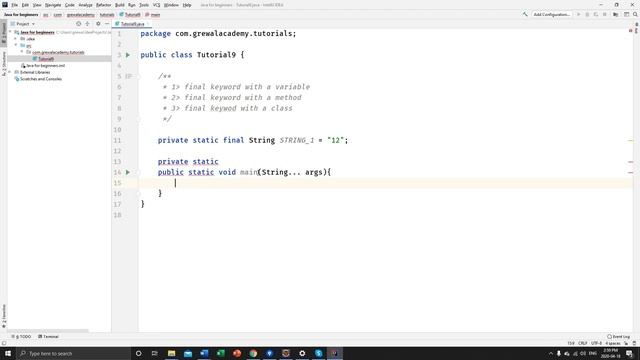Open File Explorer from the taskbar

171,353
